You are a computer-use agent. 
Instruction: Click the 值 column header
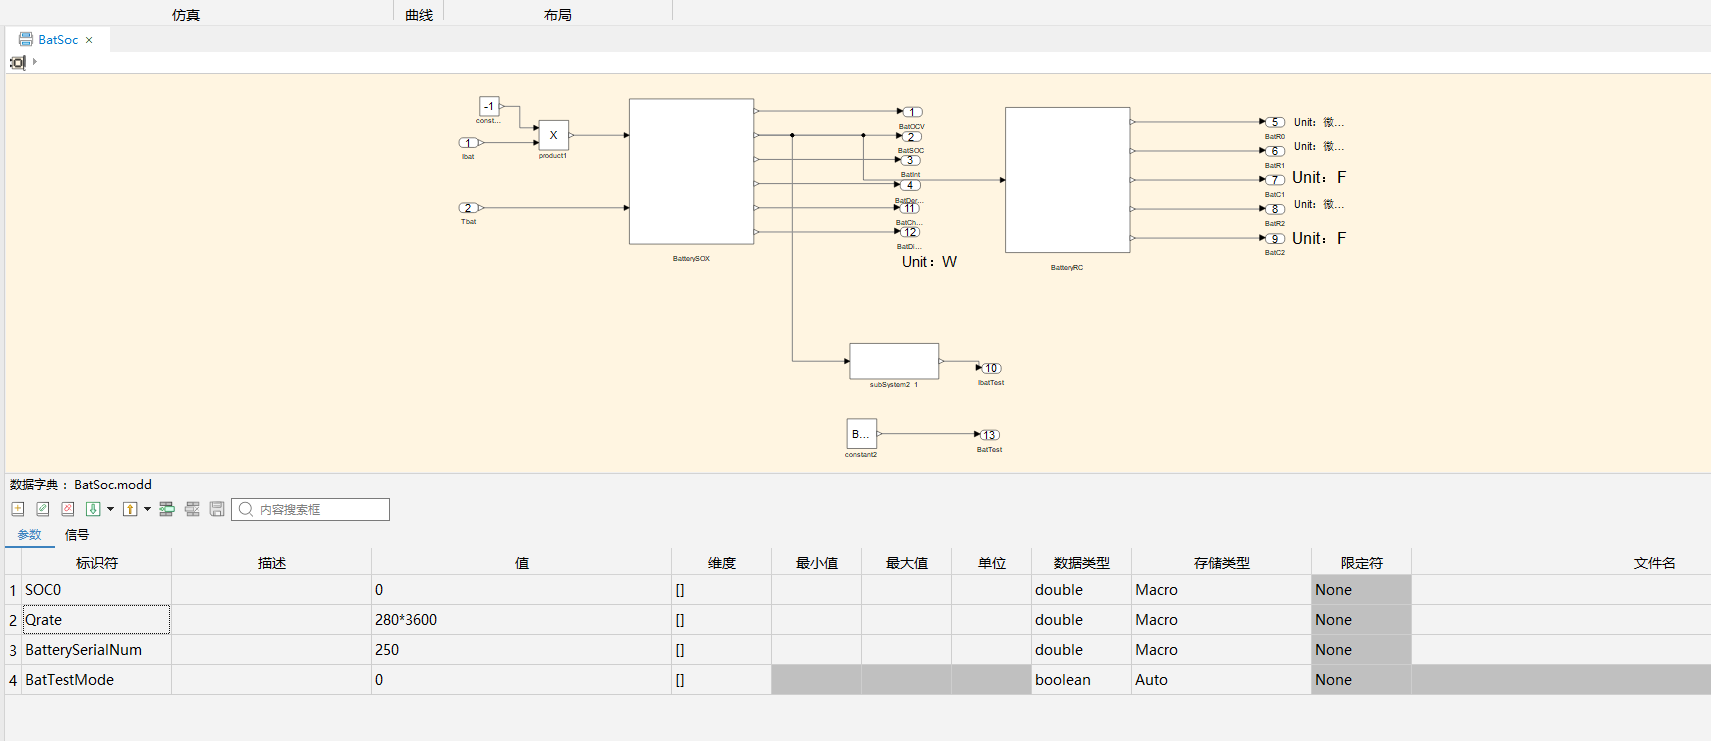point(522,563)
